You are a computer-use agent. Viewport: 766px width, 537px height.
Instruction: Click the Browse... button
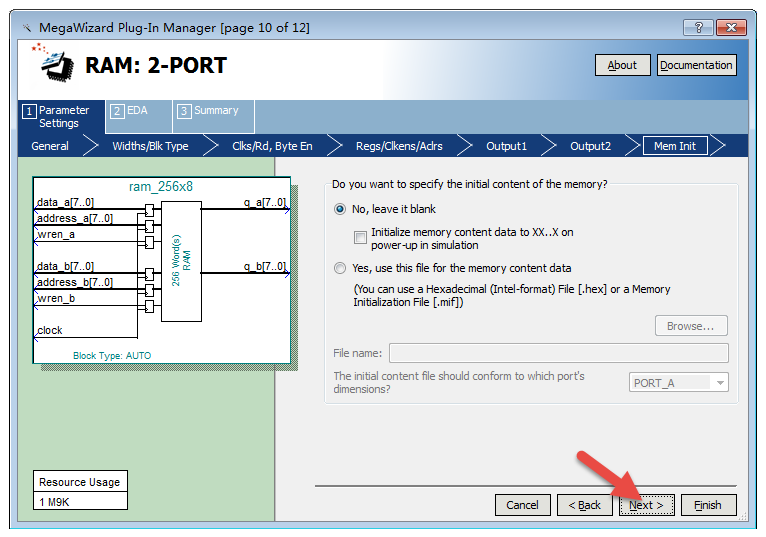click(x=691, y=326)
